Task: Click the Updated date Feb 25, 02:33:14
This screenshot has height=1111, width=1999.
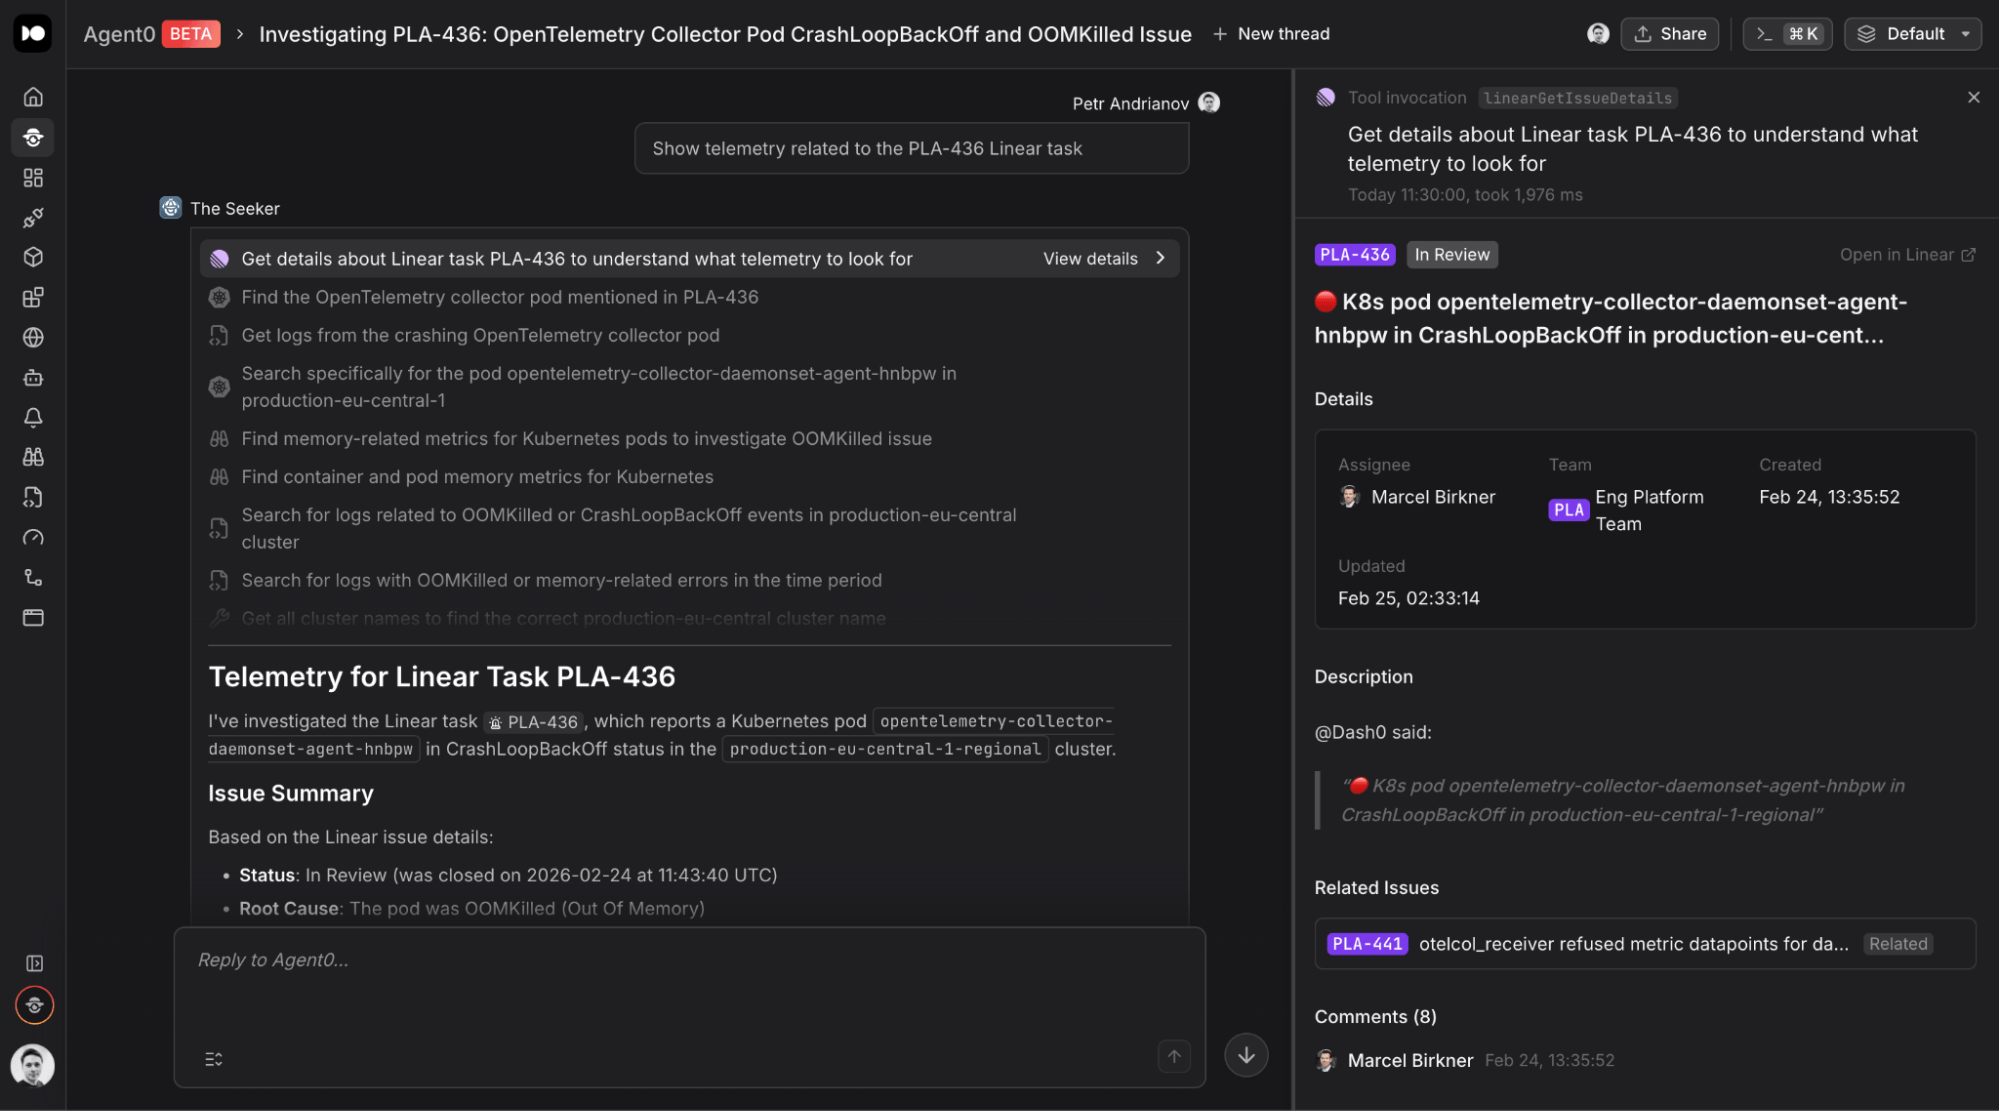Action: pyautogui.click(x=1408, y=598)
